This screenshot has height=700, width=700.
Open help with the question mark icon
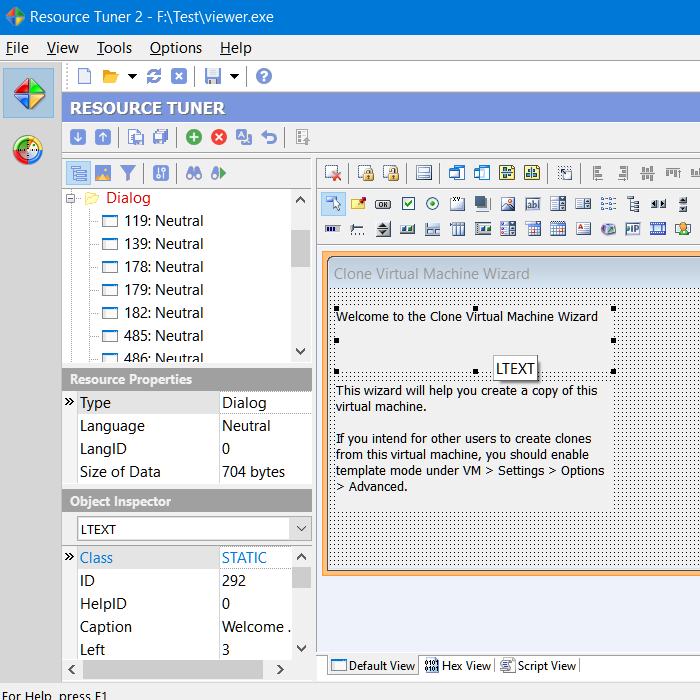click(x=264, y=76)
